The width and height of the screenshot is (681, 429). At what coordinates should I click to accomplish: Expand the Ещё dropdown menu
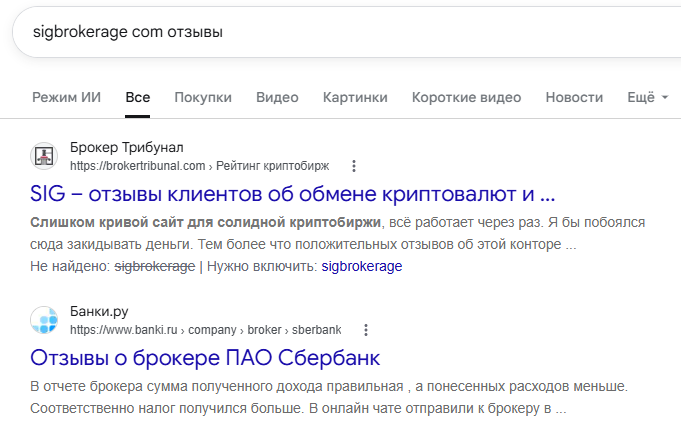coord(648,97)
